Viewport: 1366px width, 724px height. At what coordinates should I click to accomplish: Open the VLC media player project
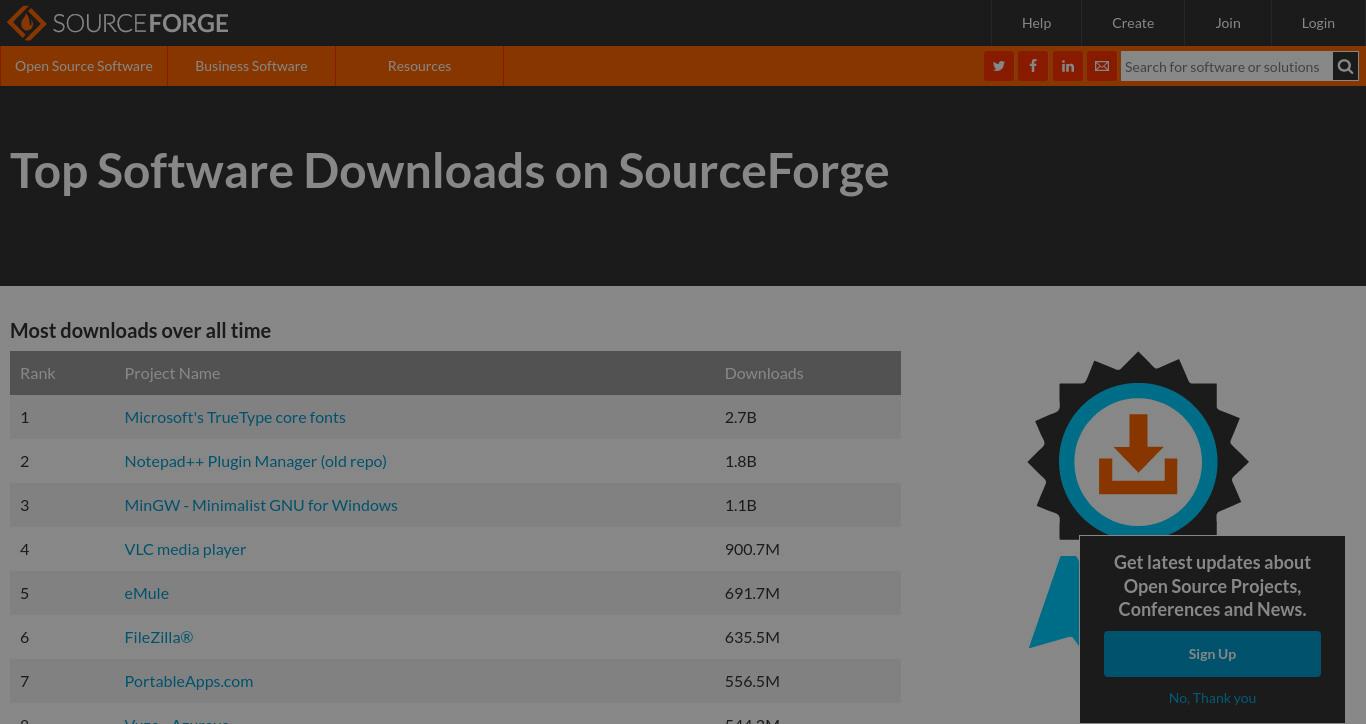pyautogui.click(x=185, y=549)
